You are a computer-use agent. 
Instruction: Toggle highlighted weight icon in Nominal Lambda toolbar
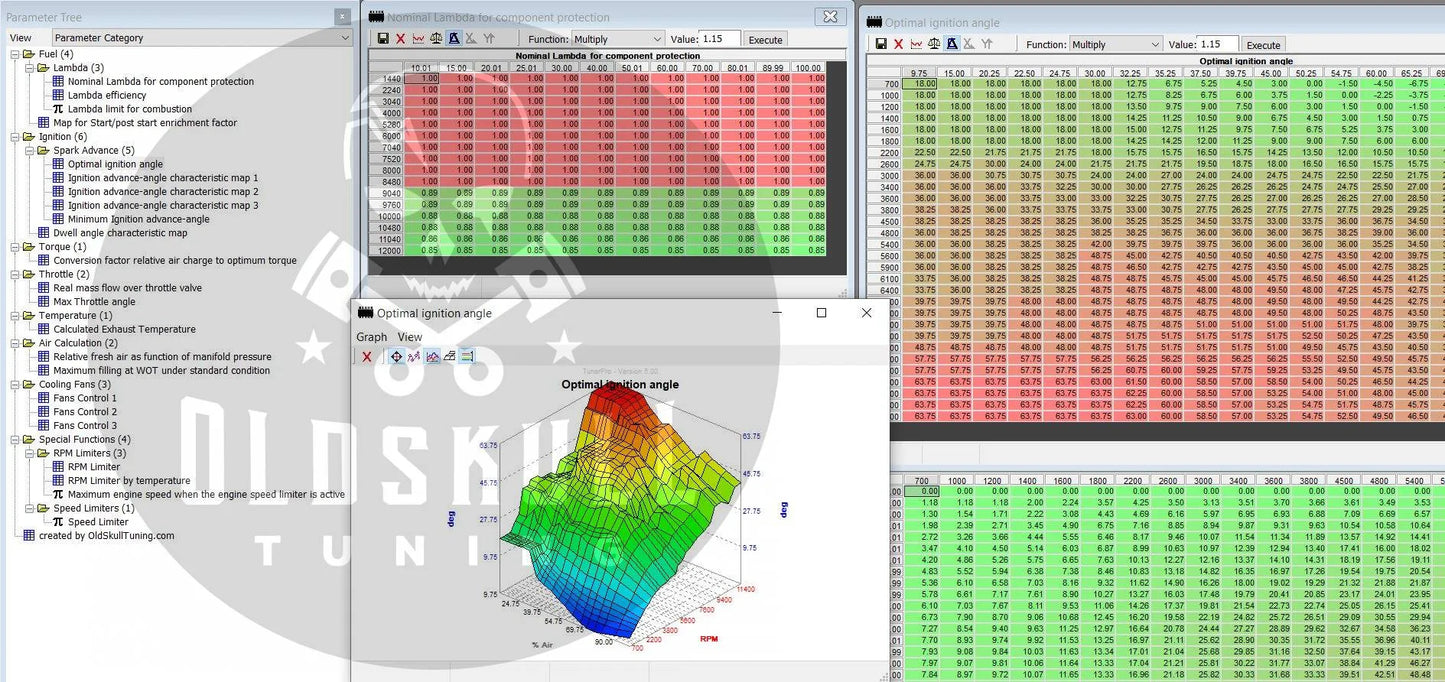(454, 39)
